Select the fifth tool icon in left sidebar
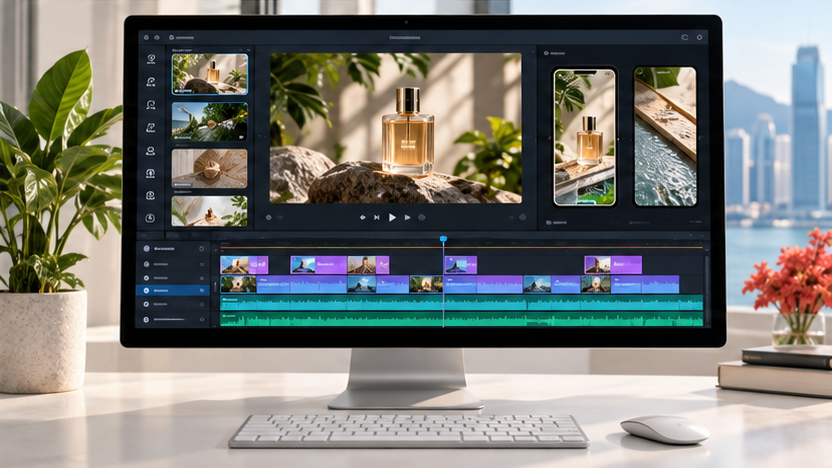The height and width of the screenshot is (468, 832). 151,151
